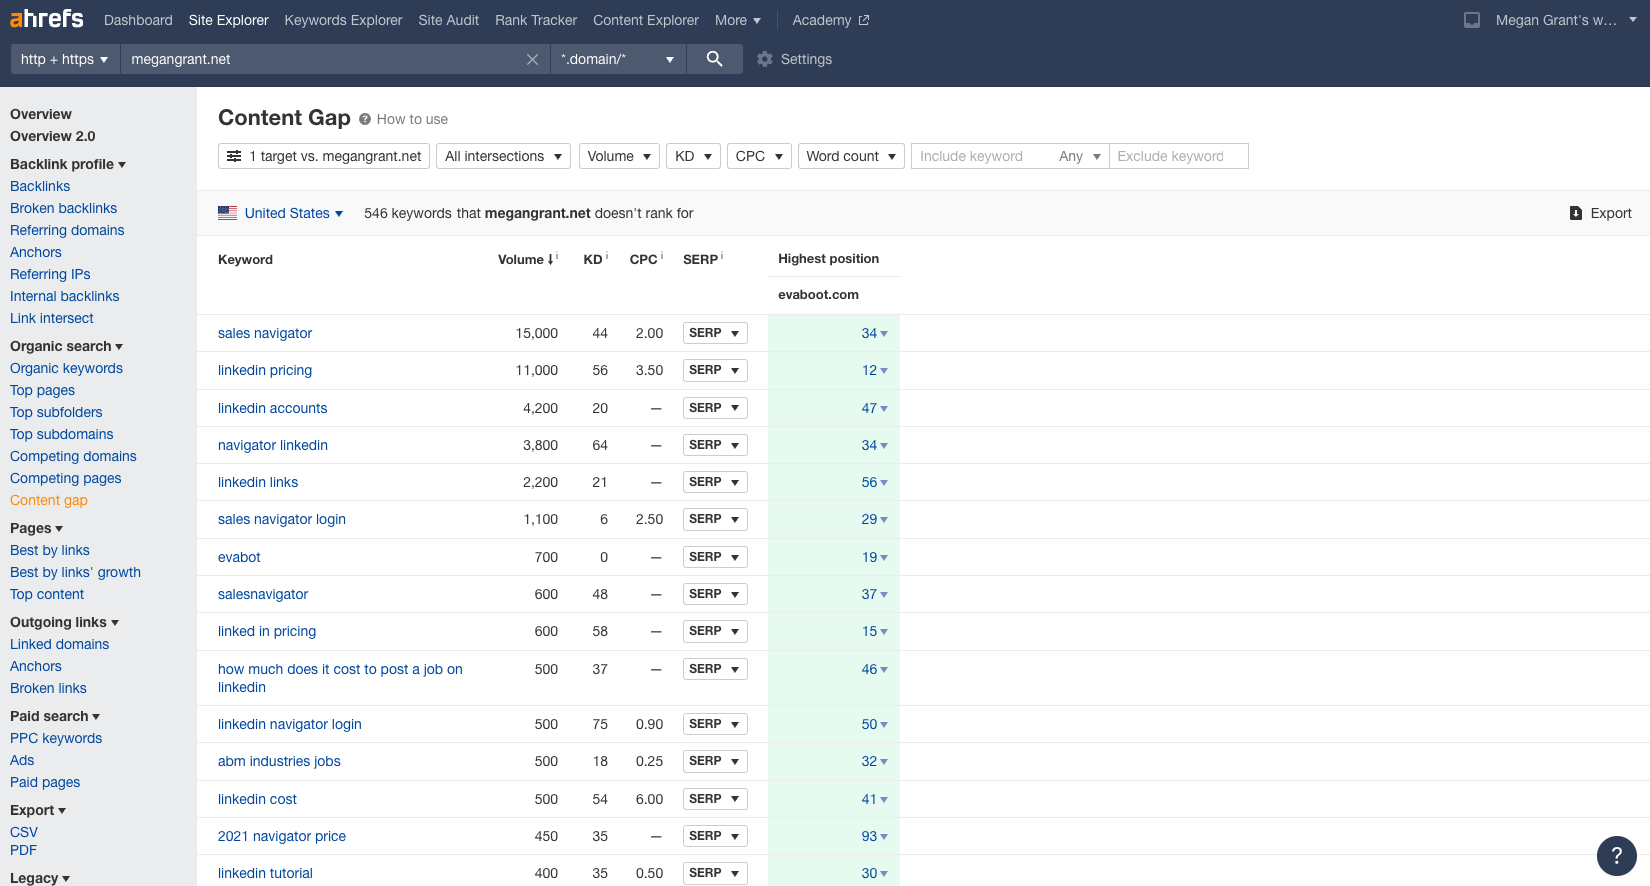Click the Volume column info icon
The height and width of the screenshot is (886, 1650).
557,256
